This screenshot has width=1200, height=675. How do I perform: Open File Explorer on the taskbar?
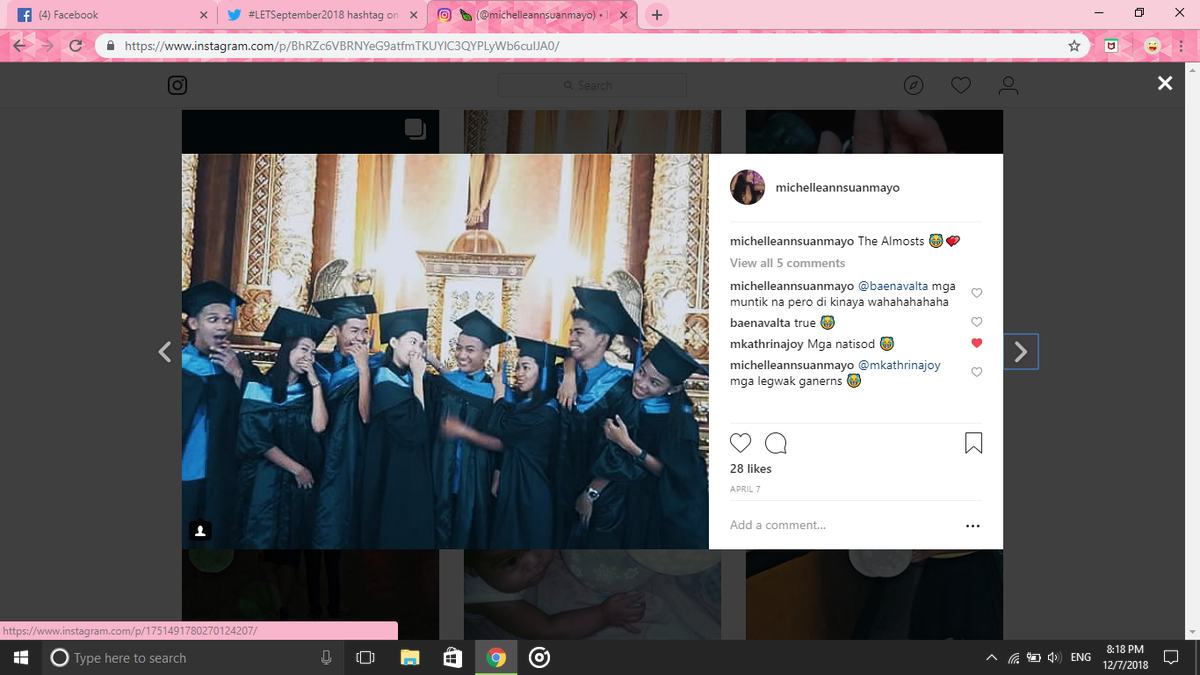click(410, 658)
